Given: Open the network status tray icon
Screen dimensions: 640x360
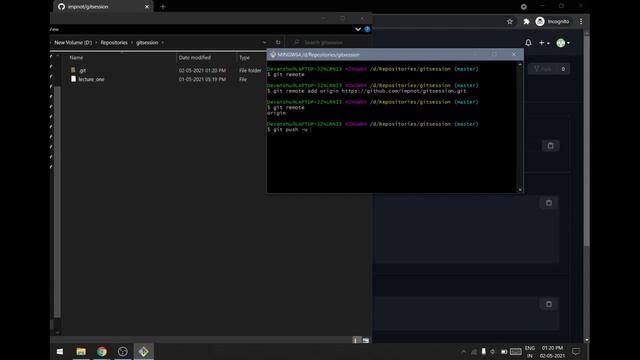Looking at the screenshot, I should [x=474, y=351].
